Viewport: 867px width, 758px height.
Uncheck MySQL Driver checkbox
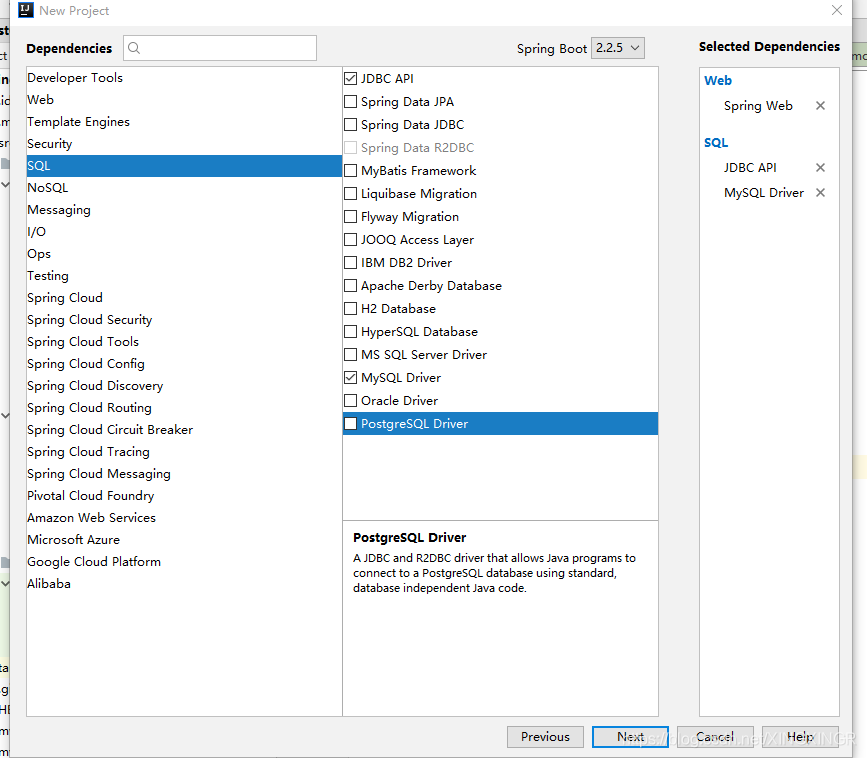pos(351,378)
